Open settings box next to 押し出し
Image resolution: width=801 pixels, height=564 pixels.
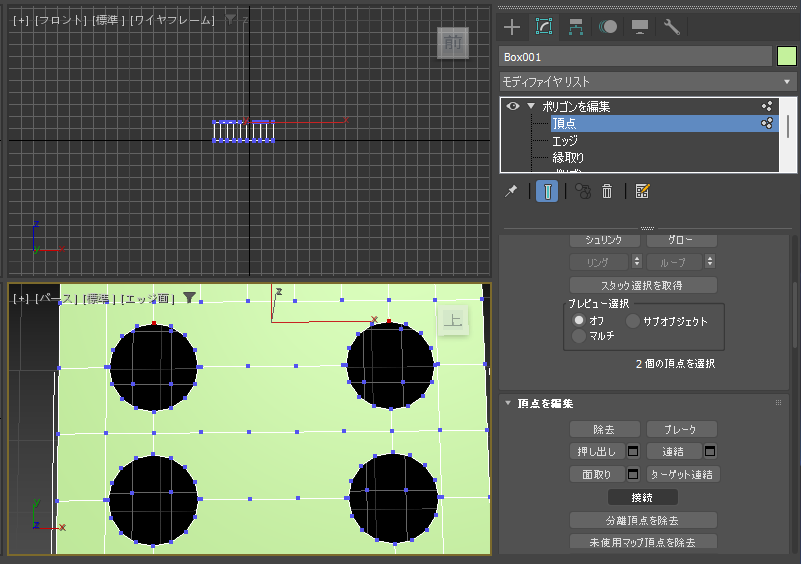click(x=633, y=452)
